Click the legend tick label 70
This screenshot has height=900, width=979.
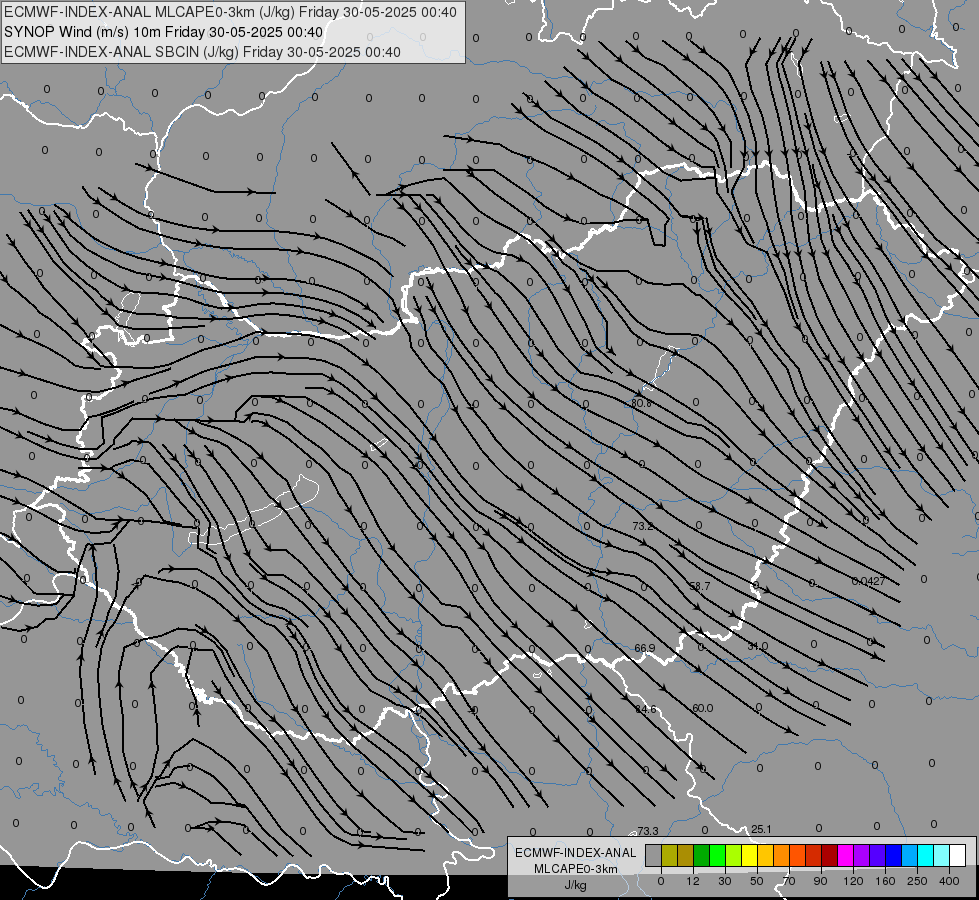[x=789, y=881]
